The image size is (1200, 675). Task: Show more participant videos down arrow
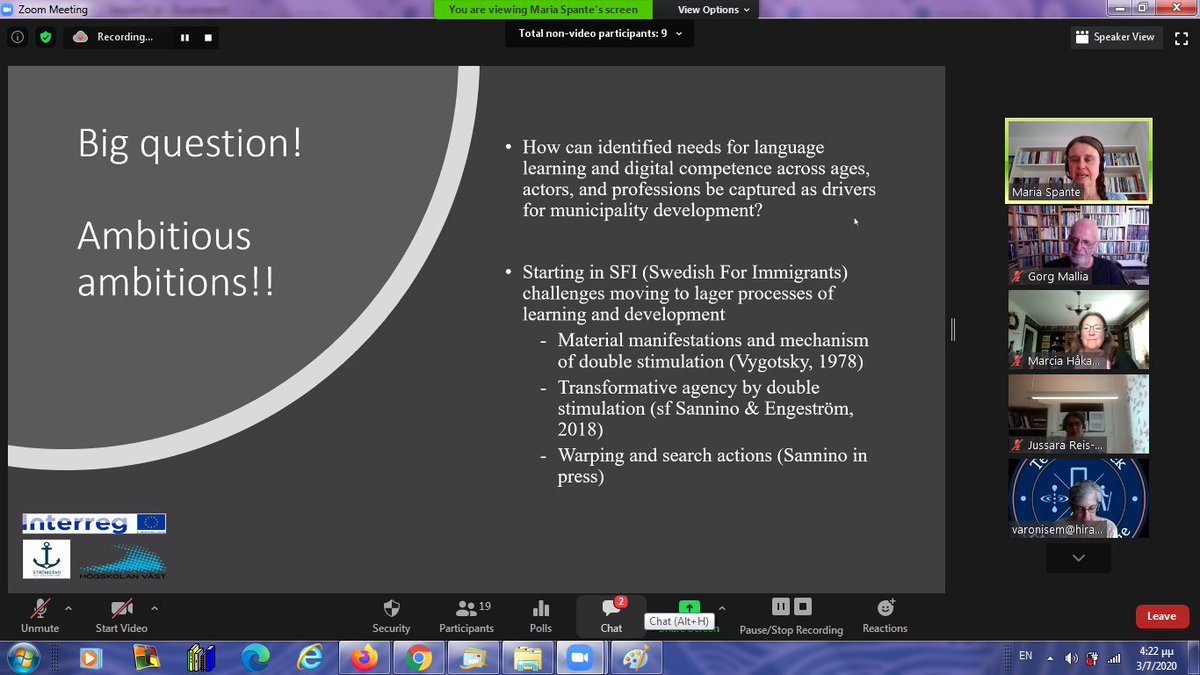[x=1078, y=558]
